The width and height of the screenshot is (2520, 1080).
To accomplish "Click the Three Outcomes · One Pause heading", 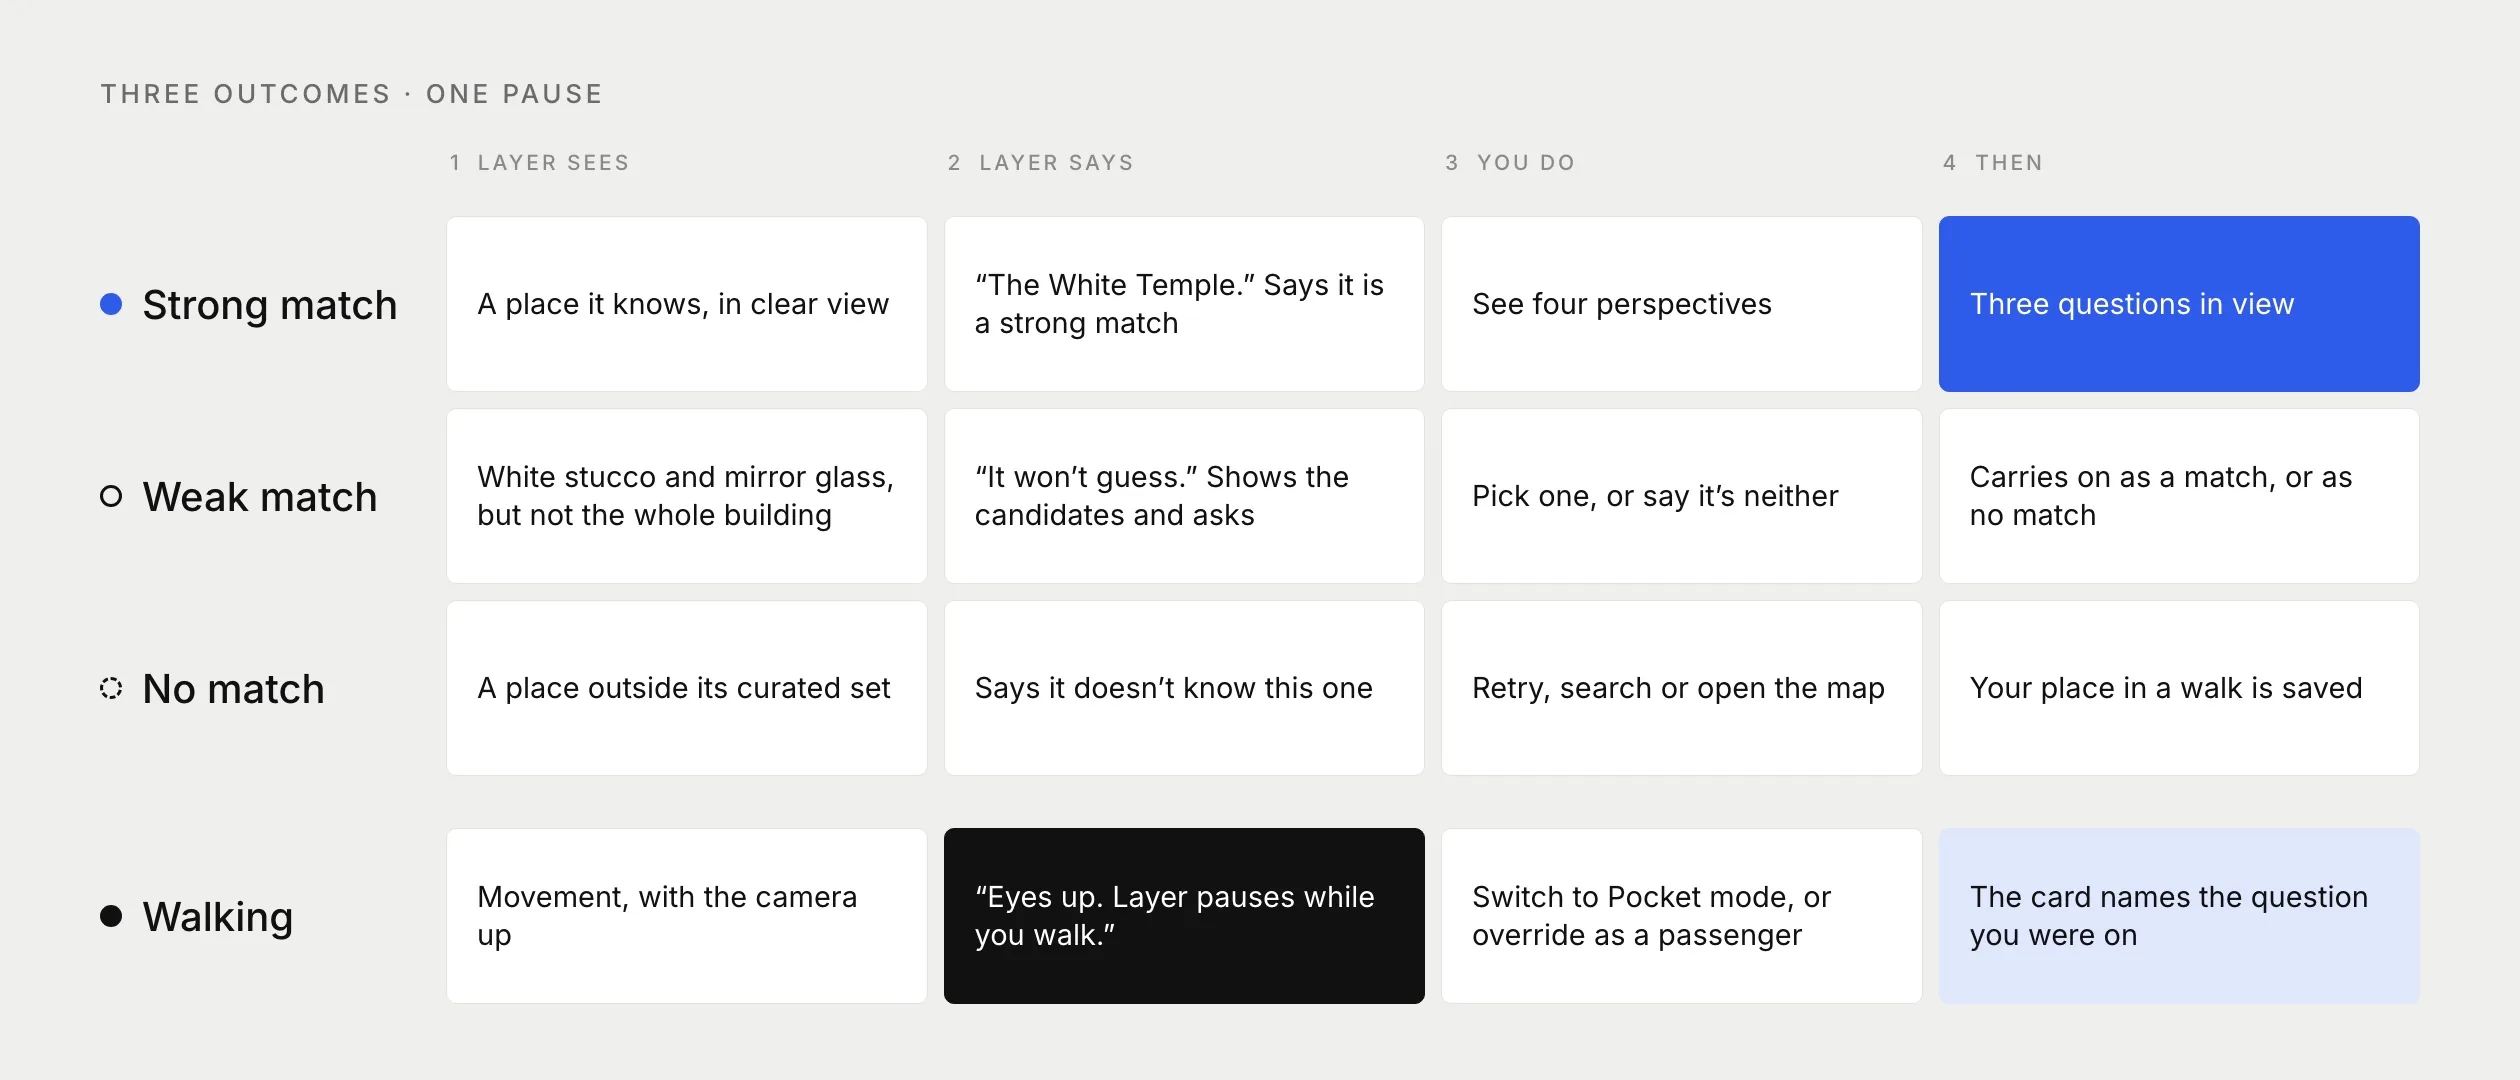I will tap(352, 94).
